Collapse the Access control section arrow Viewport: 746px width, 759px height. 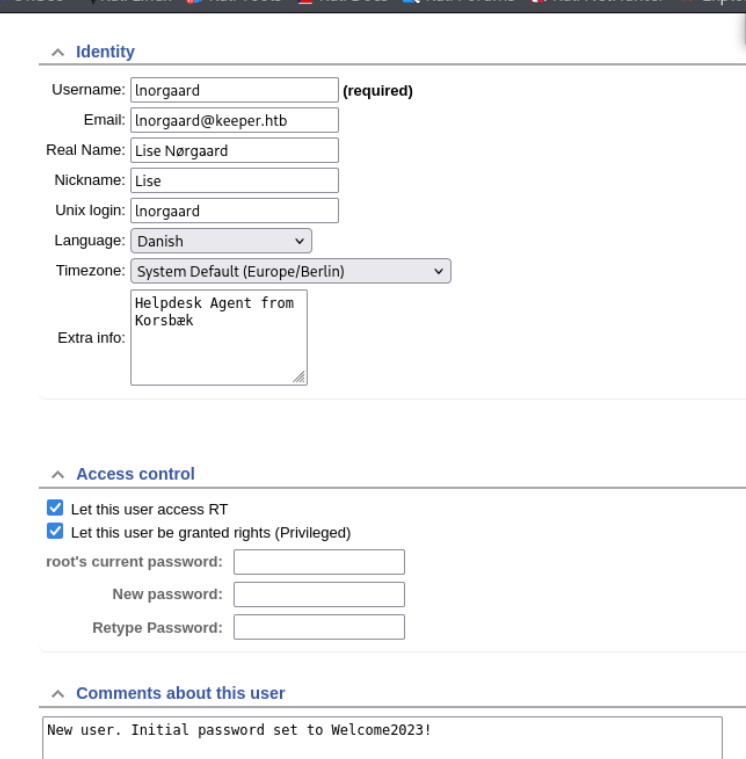pyautogui.click(x=57, y=474)
